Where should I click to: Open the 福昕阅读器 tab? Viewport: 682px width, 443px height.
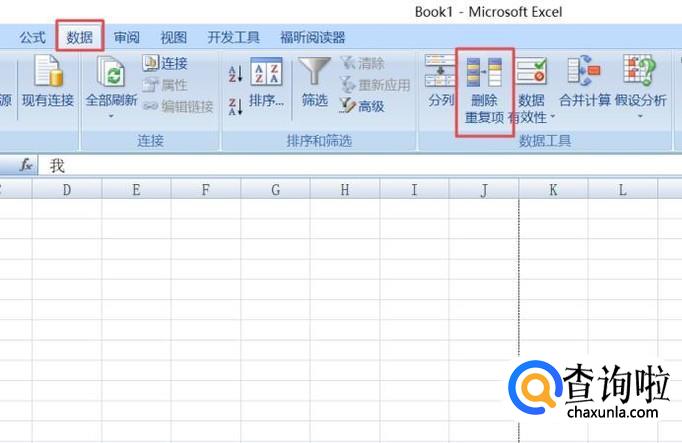click(313, 38)
